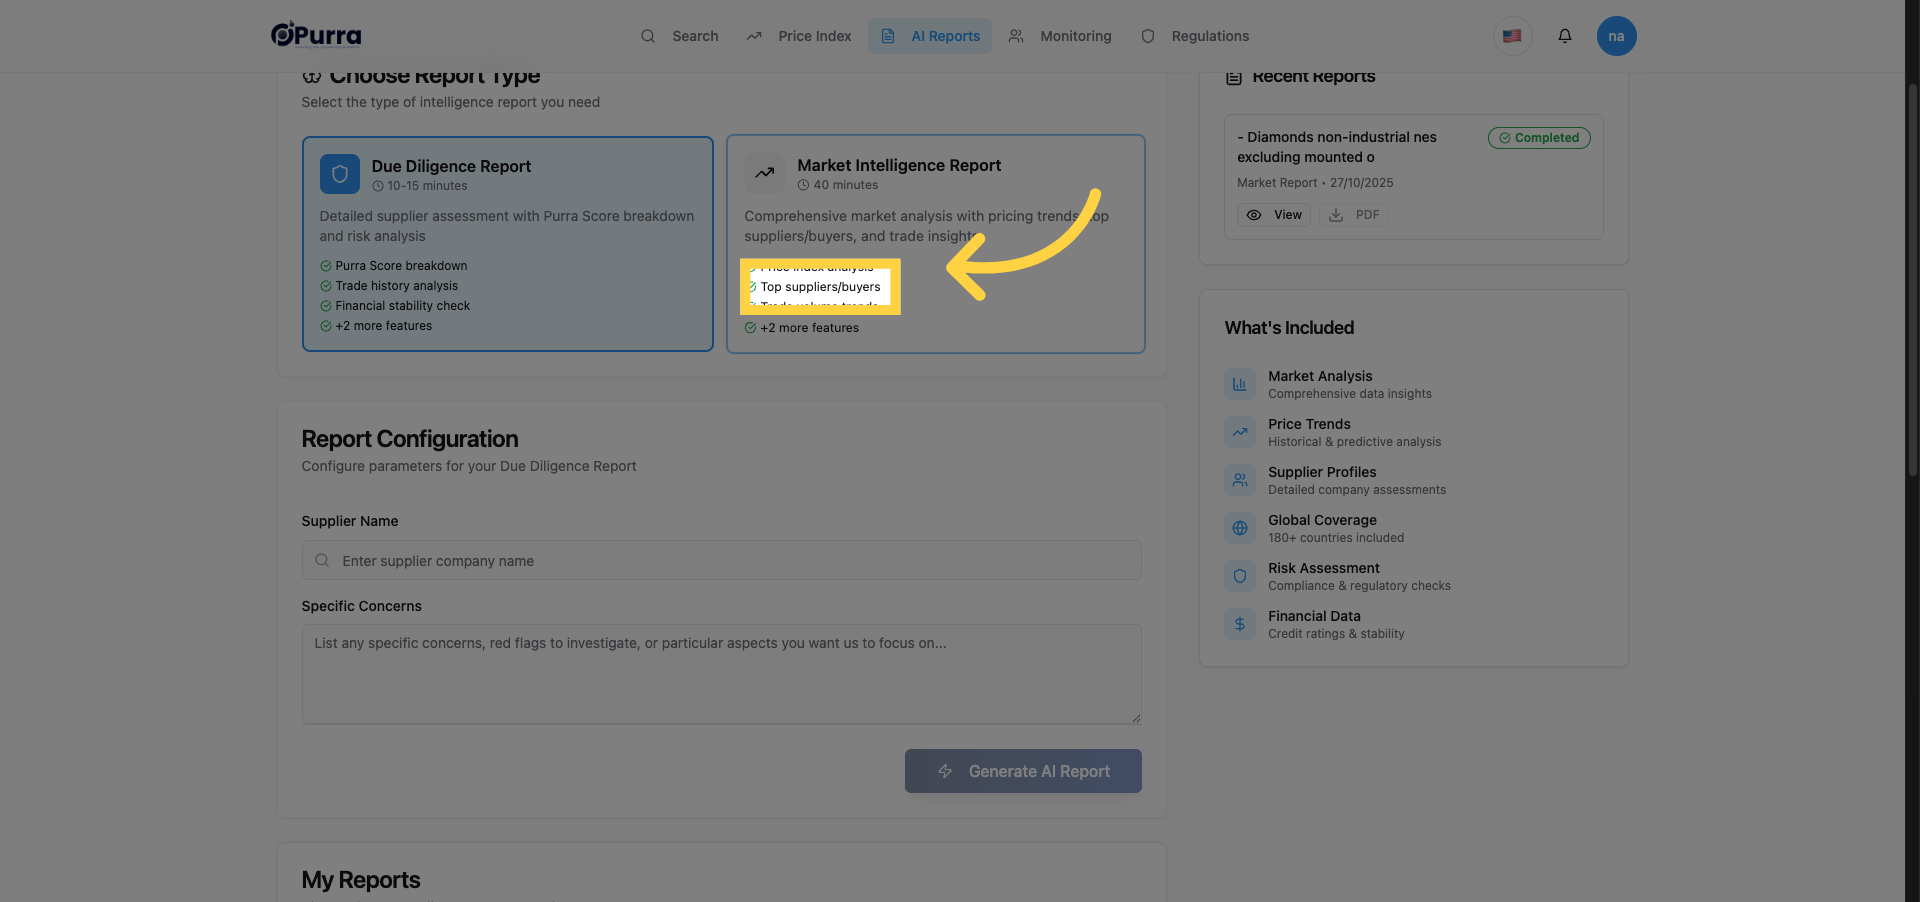Click the Market Analysis chart icon

[x=1240, y=384]
